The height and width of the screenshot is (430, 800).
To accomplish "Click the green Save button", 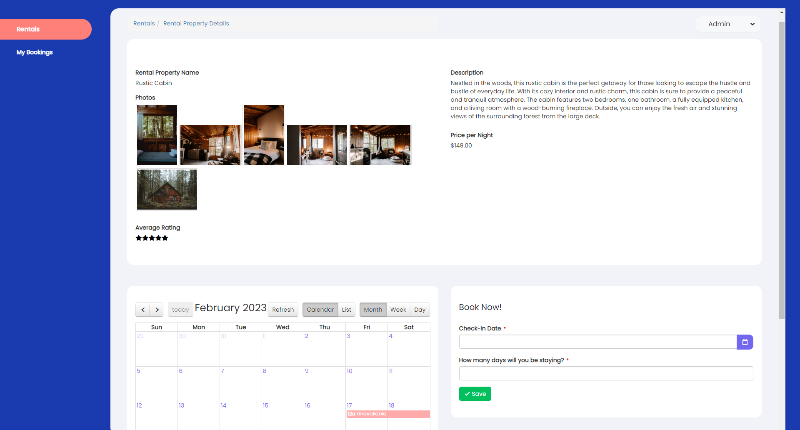I will point(475,394).
